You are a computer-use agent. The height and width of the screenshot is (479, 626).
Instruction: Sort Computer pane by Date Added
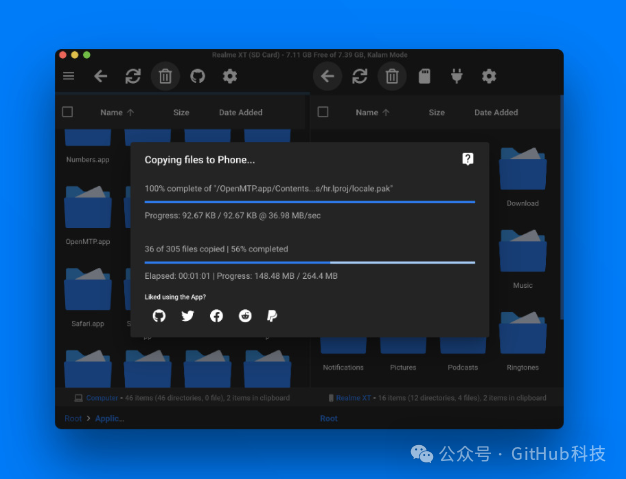pyautogui.click(x=241, y=113)
